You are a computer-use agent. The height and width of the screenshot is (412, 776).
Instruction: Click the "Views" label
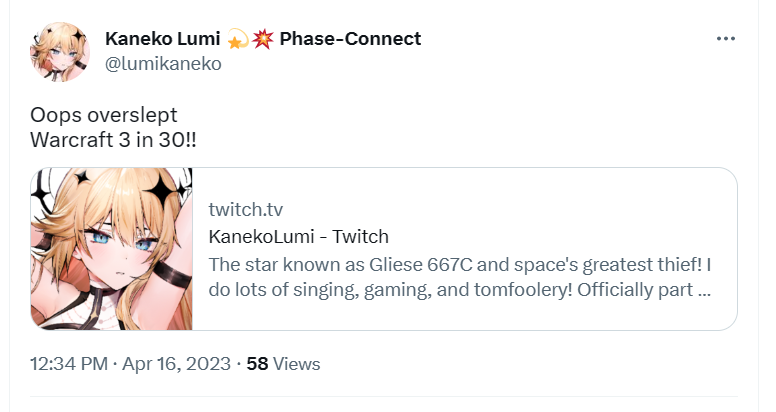click(296, 364)
